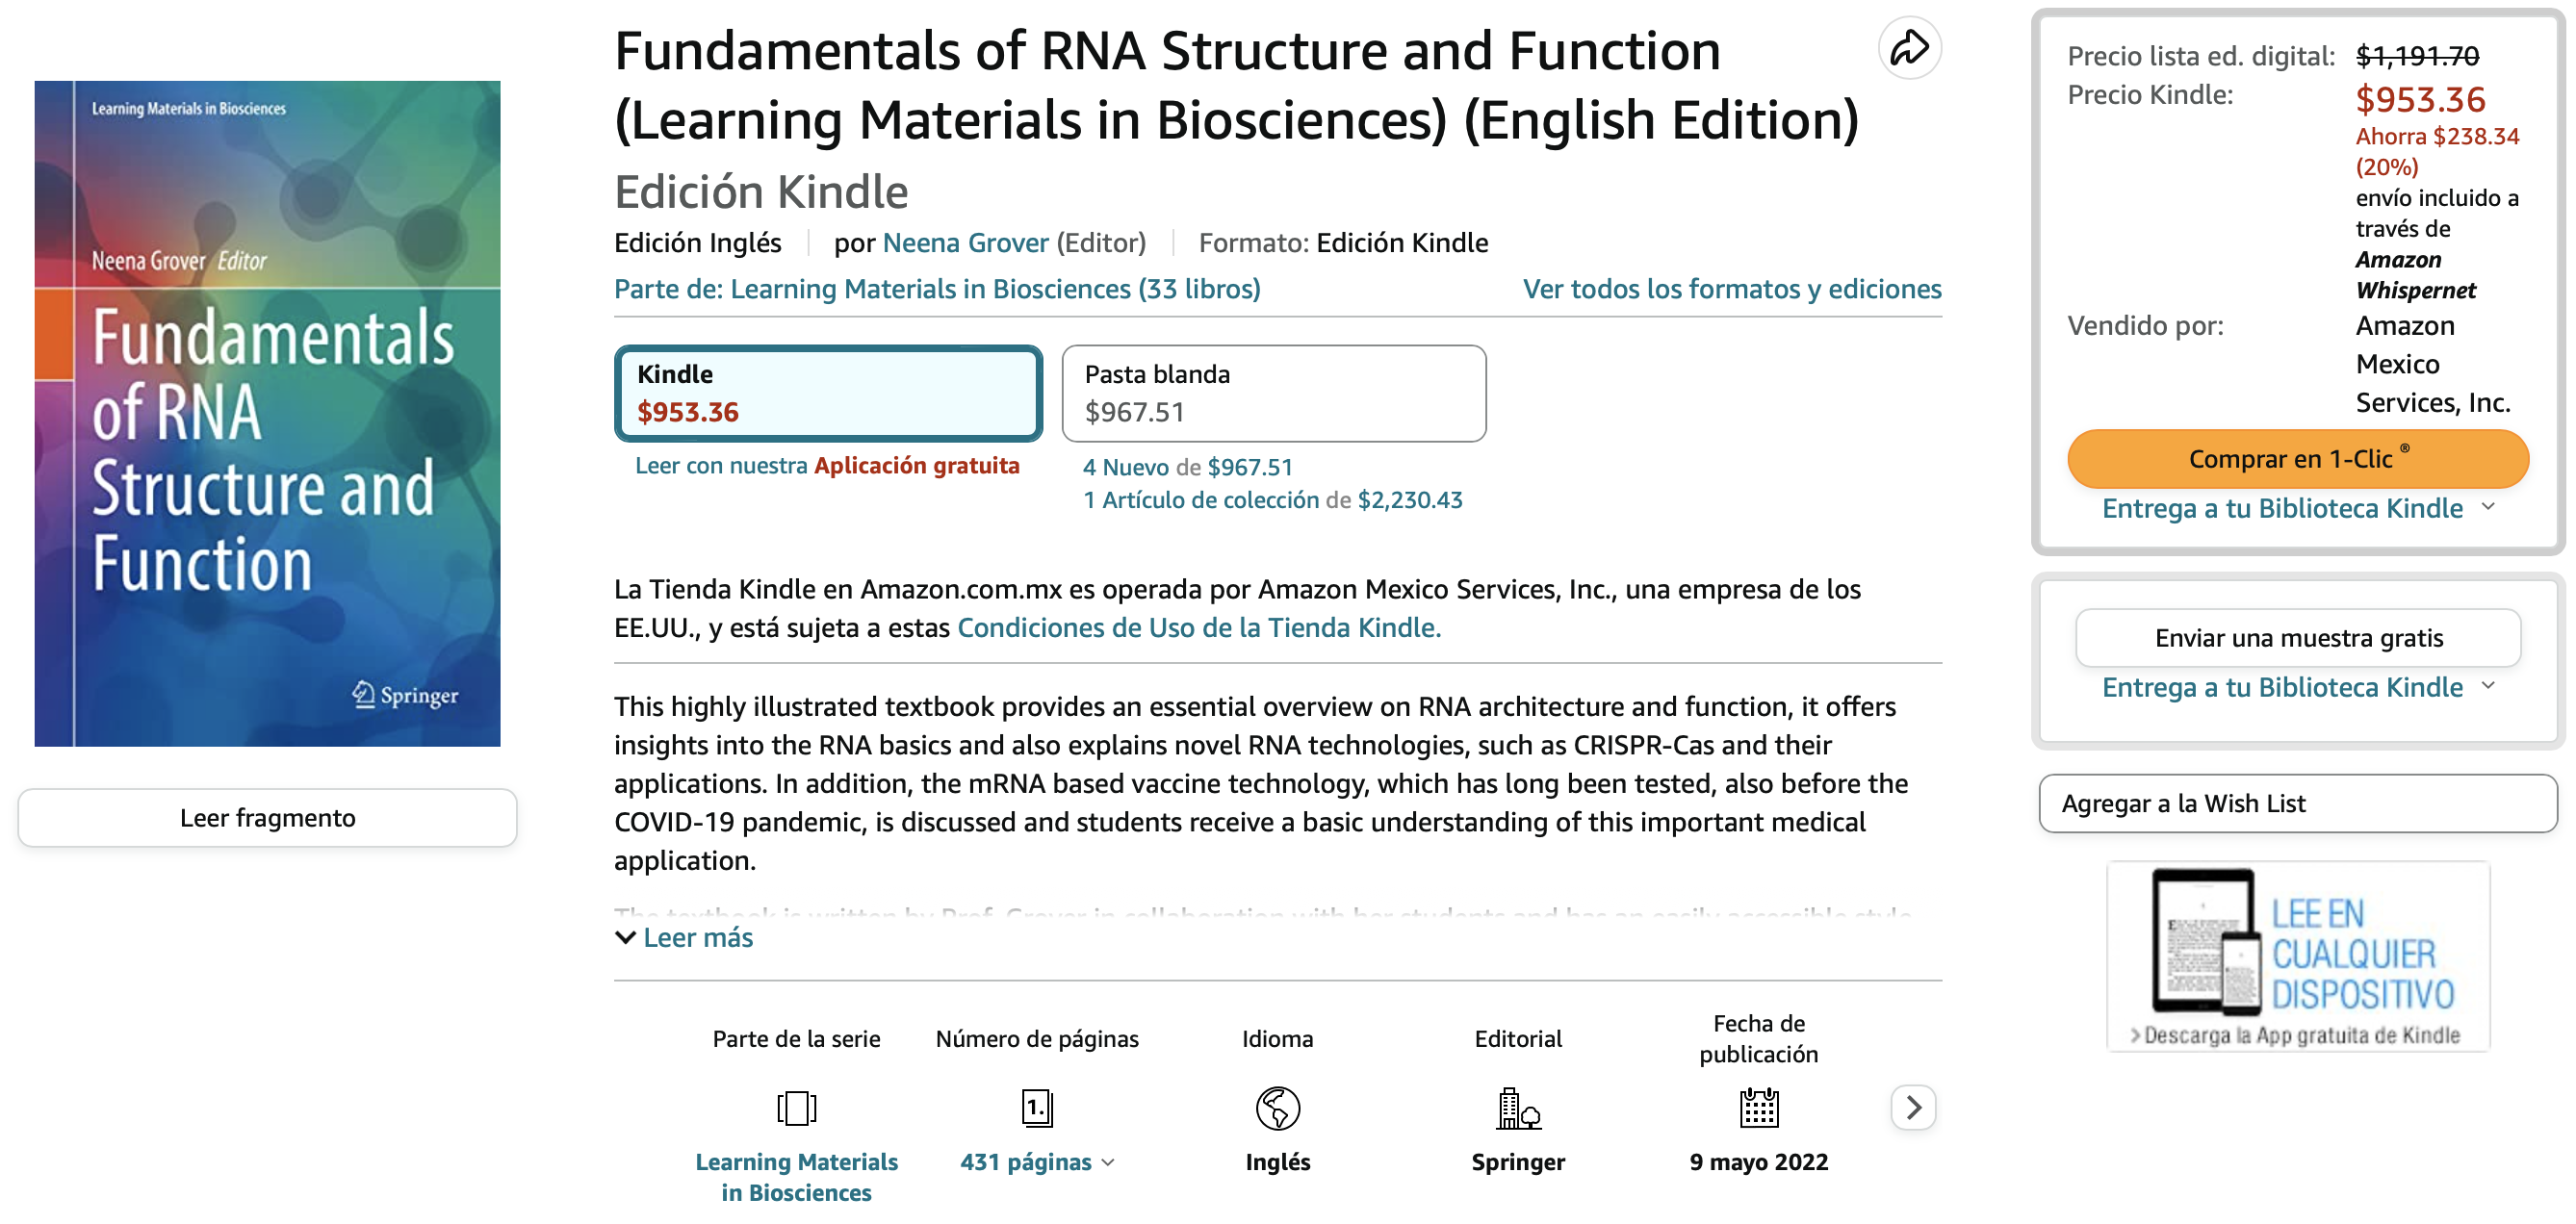Click Comprar en 1-Clic button
The height and width of the screenshot is (1224, 2576).
tap(2297, 459)
